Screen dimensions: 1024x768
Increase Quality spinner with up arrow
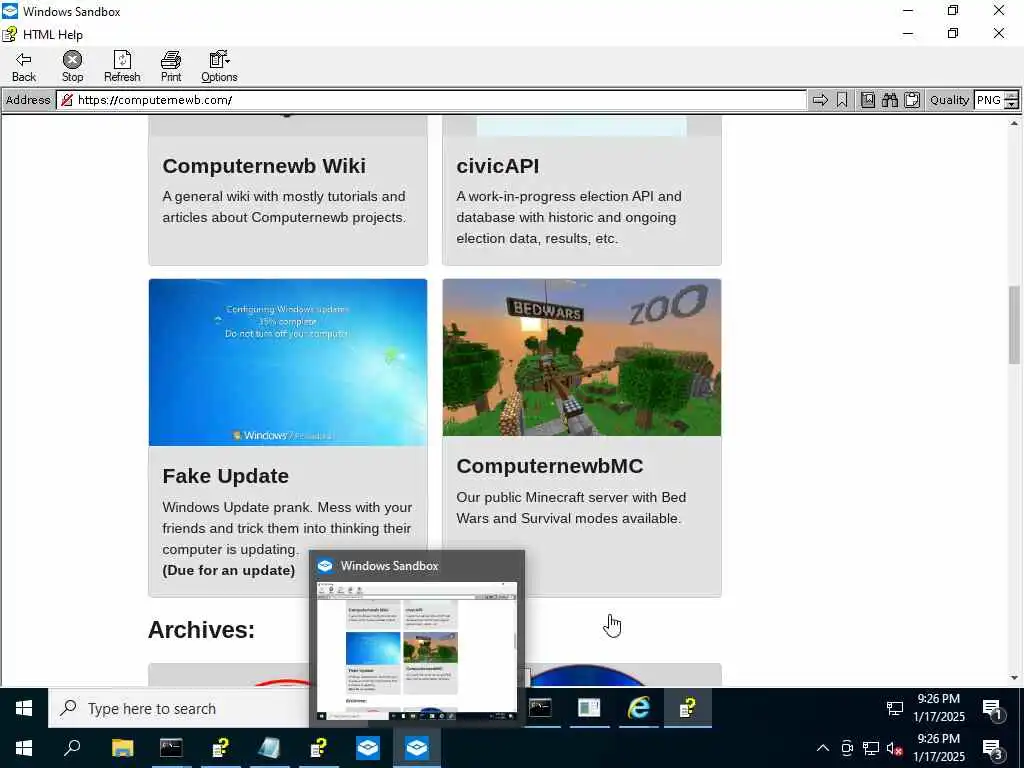click(1012, 95)
